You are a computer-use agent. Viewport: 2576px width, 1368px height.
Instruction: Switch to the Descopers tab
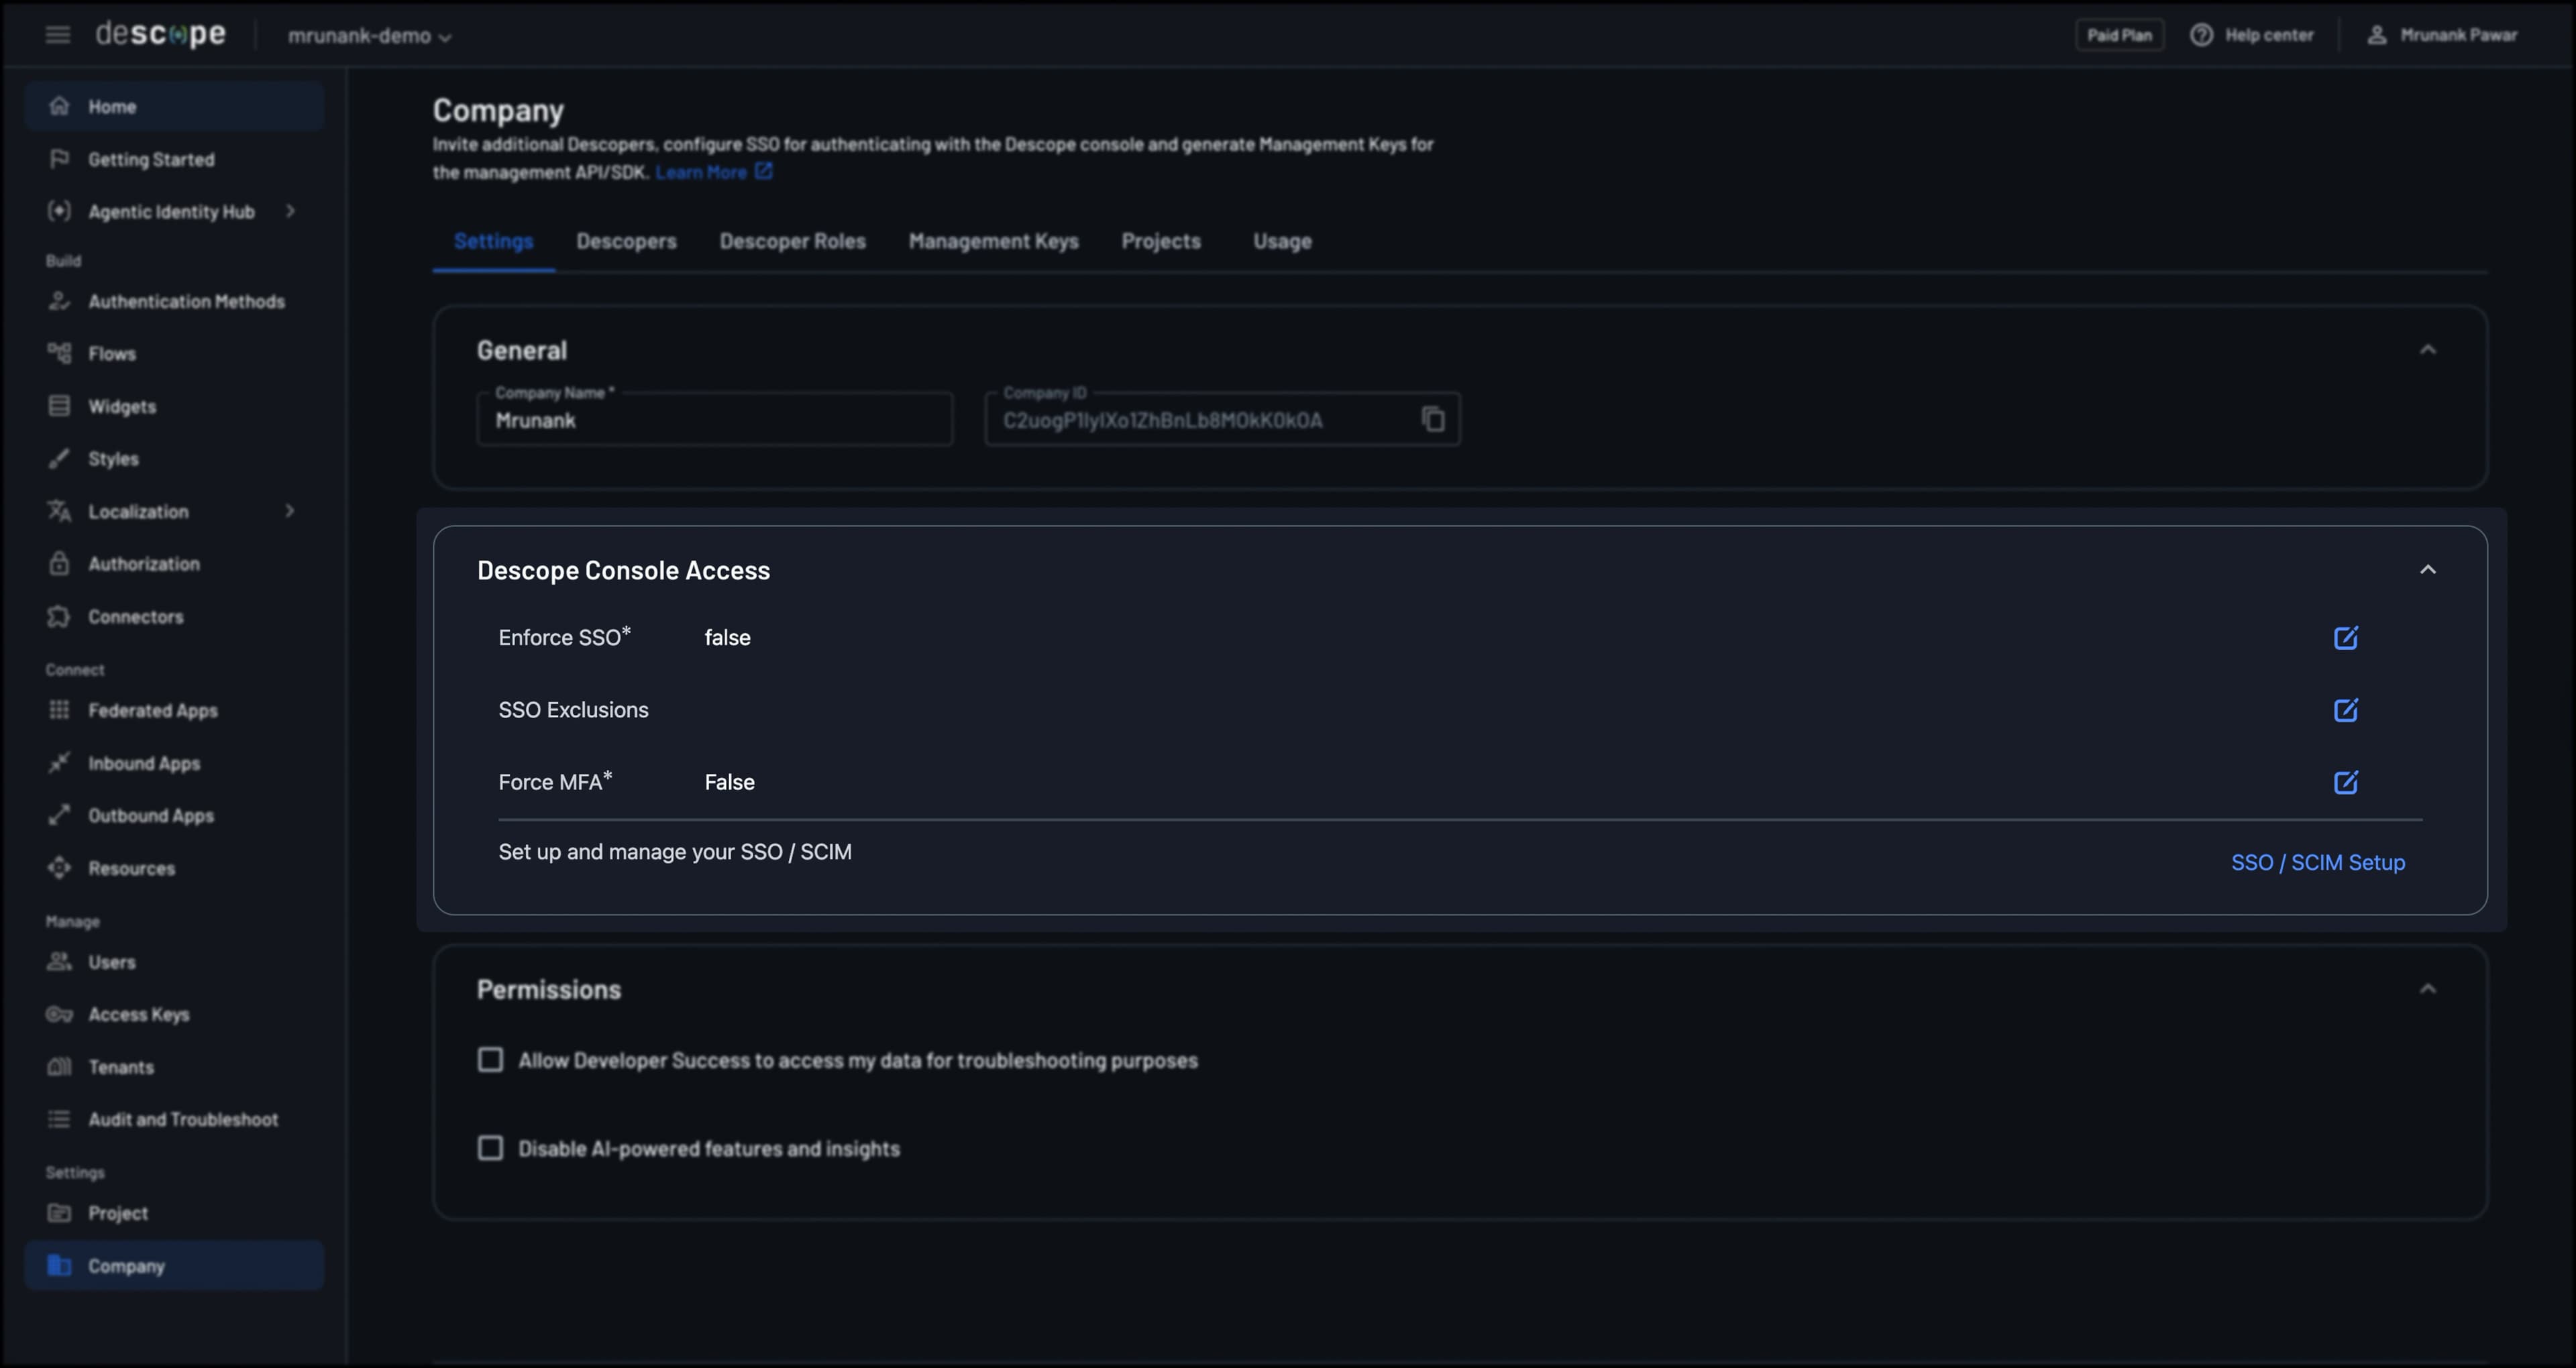pos(626,241)
